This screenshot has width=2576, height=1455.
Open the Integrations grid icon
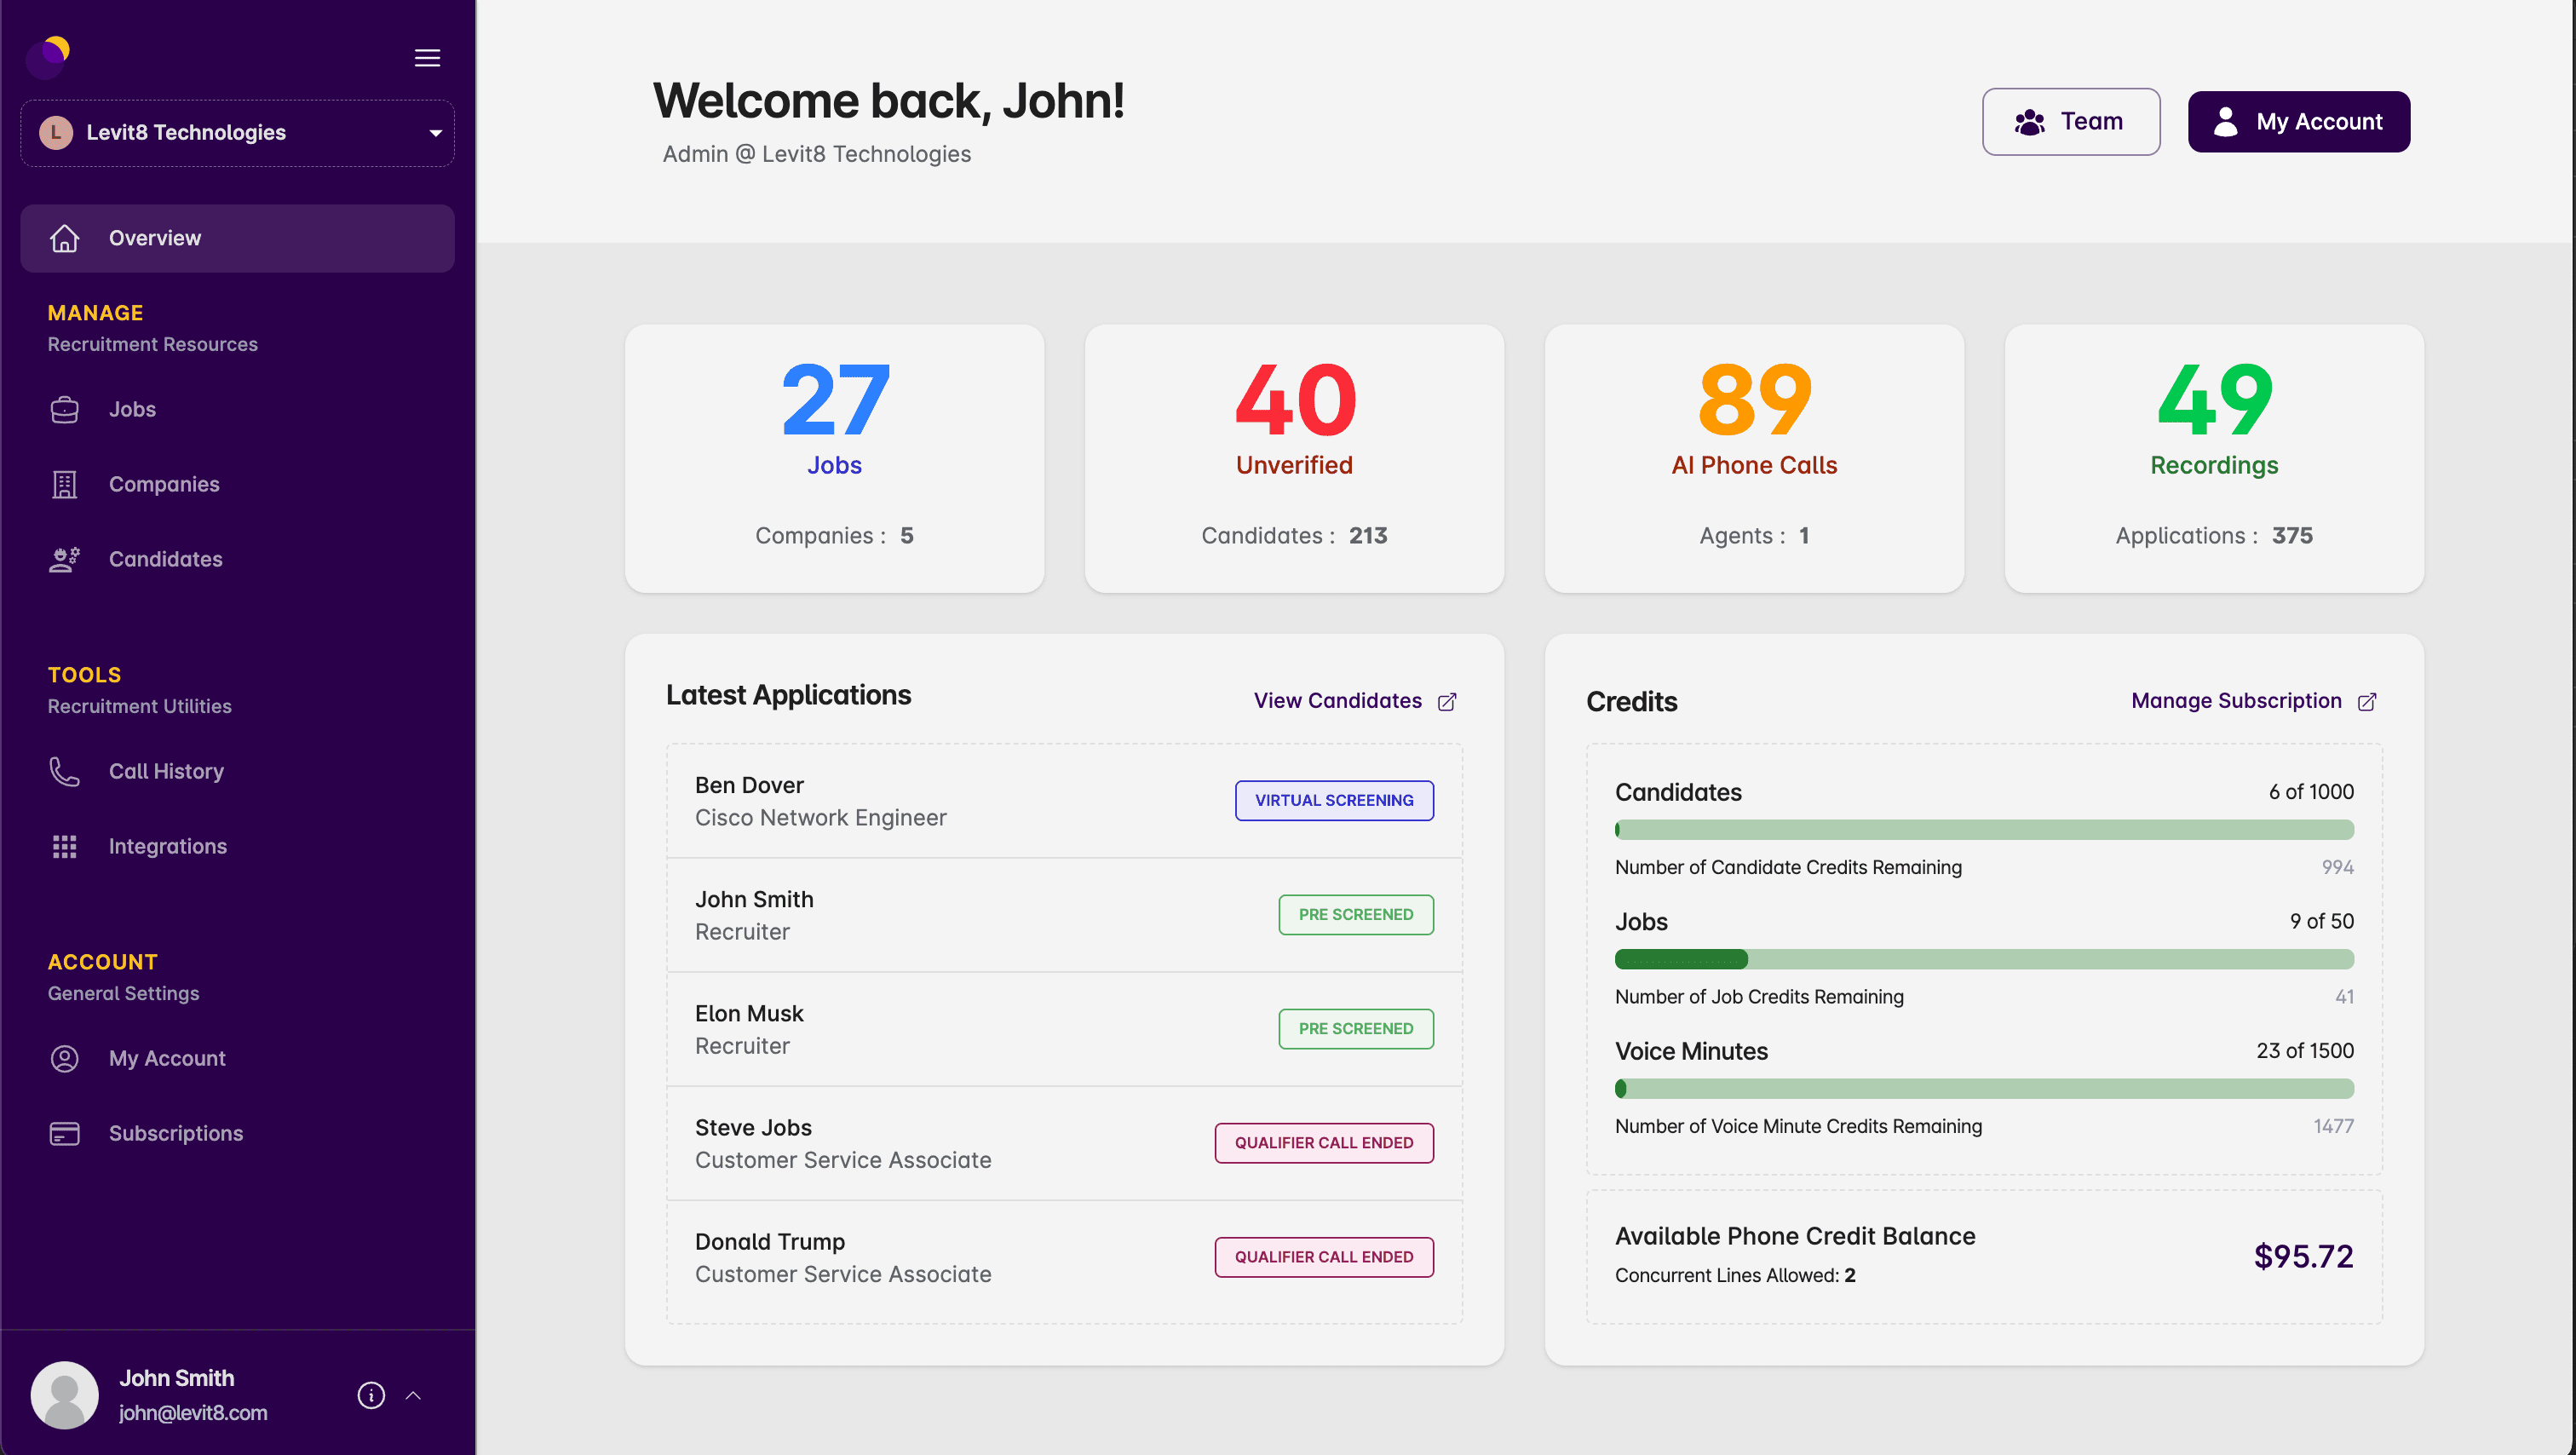[64, 846]
